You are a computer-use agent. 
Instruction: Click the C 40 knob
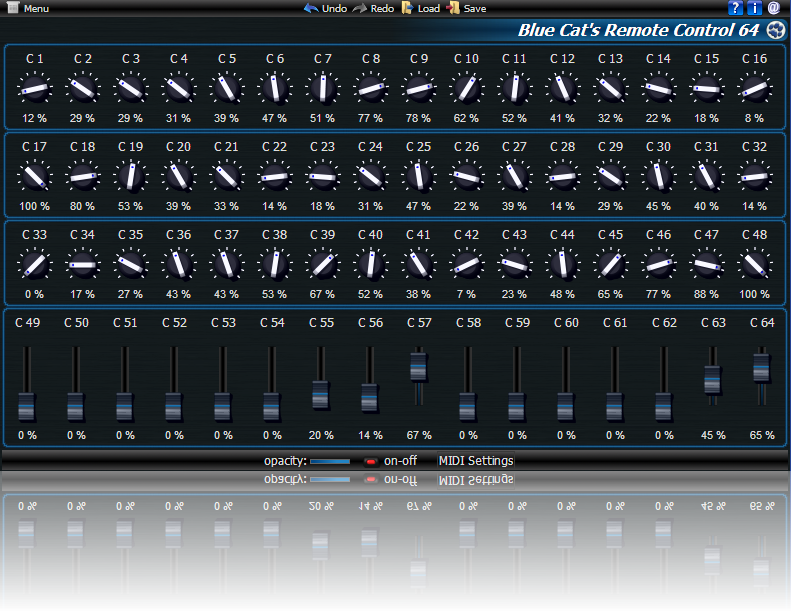371,264
